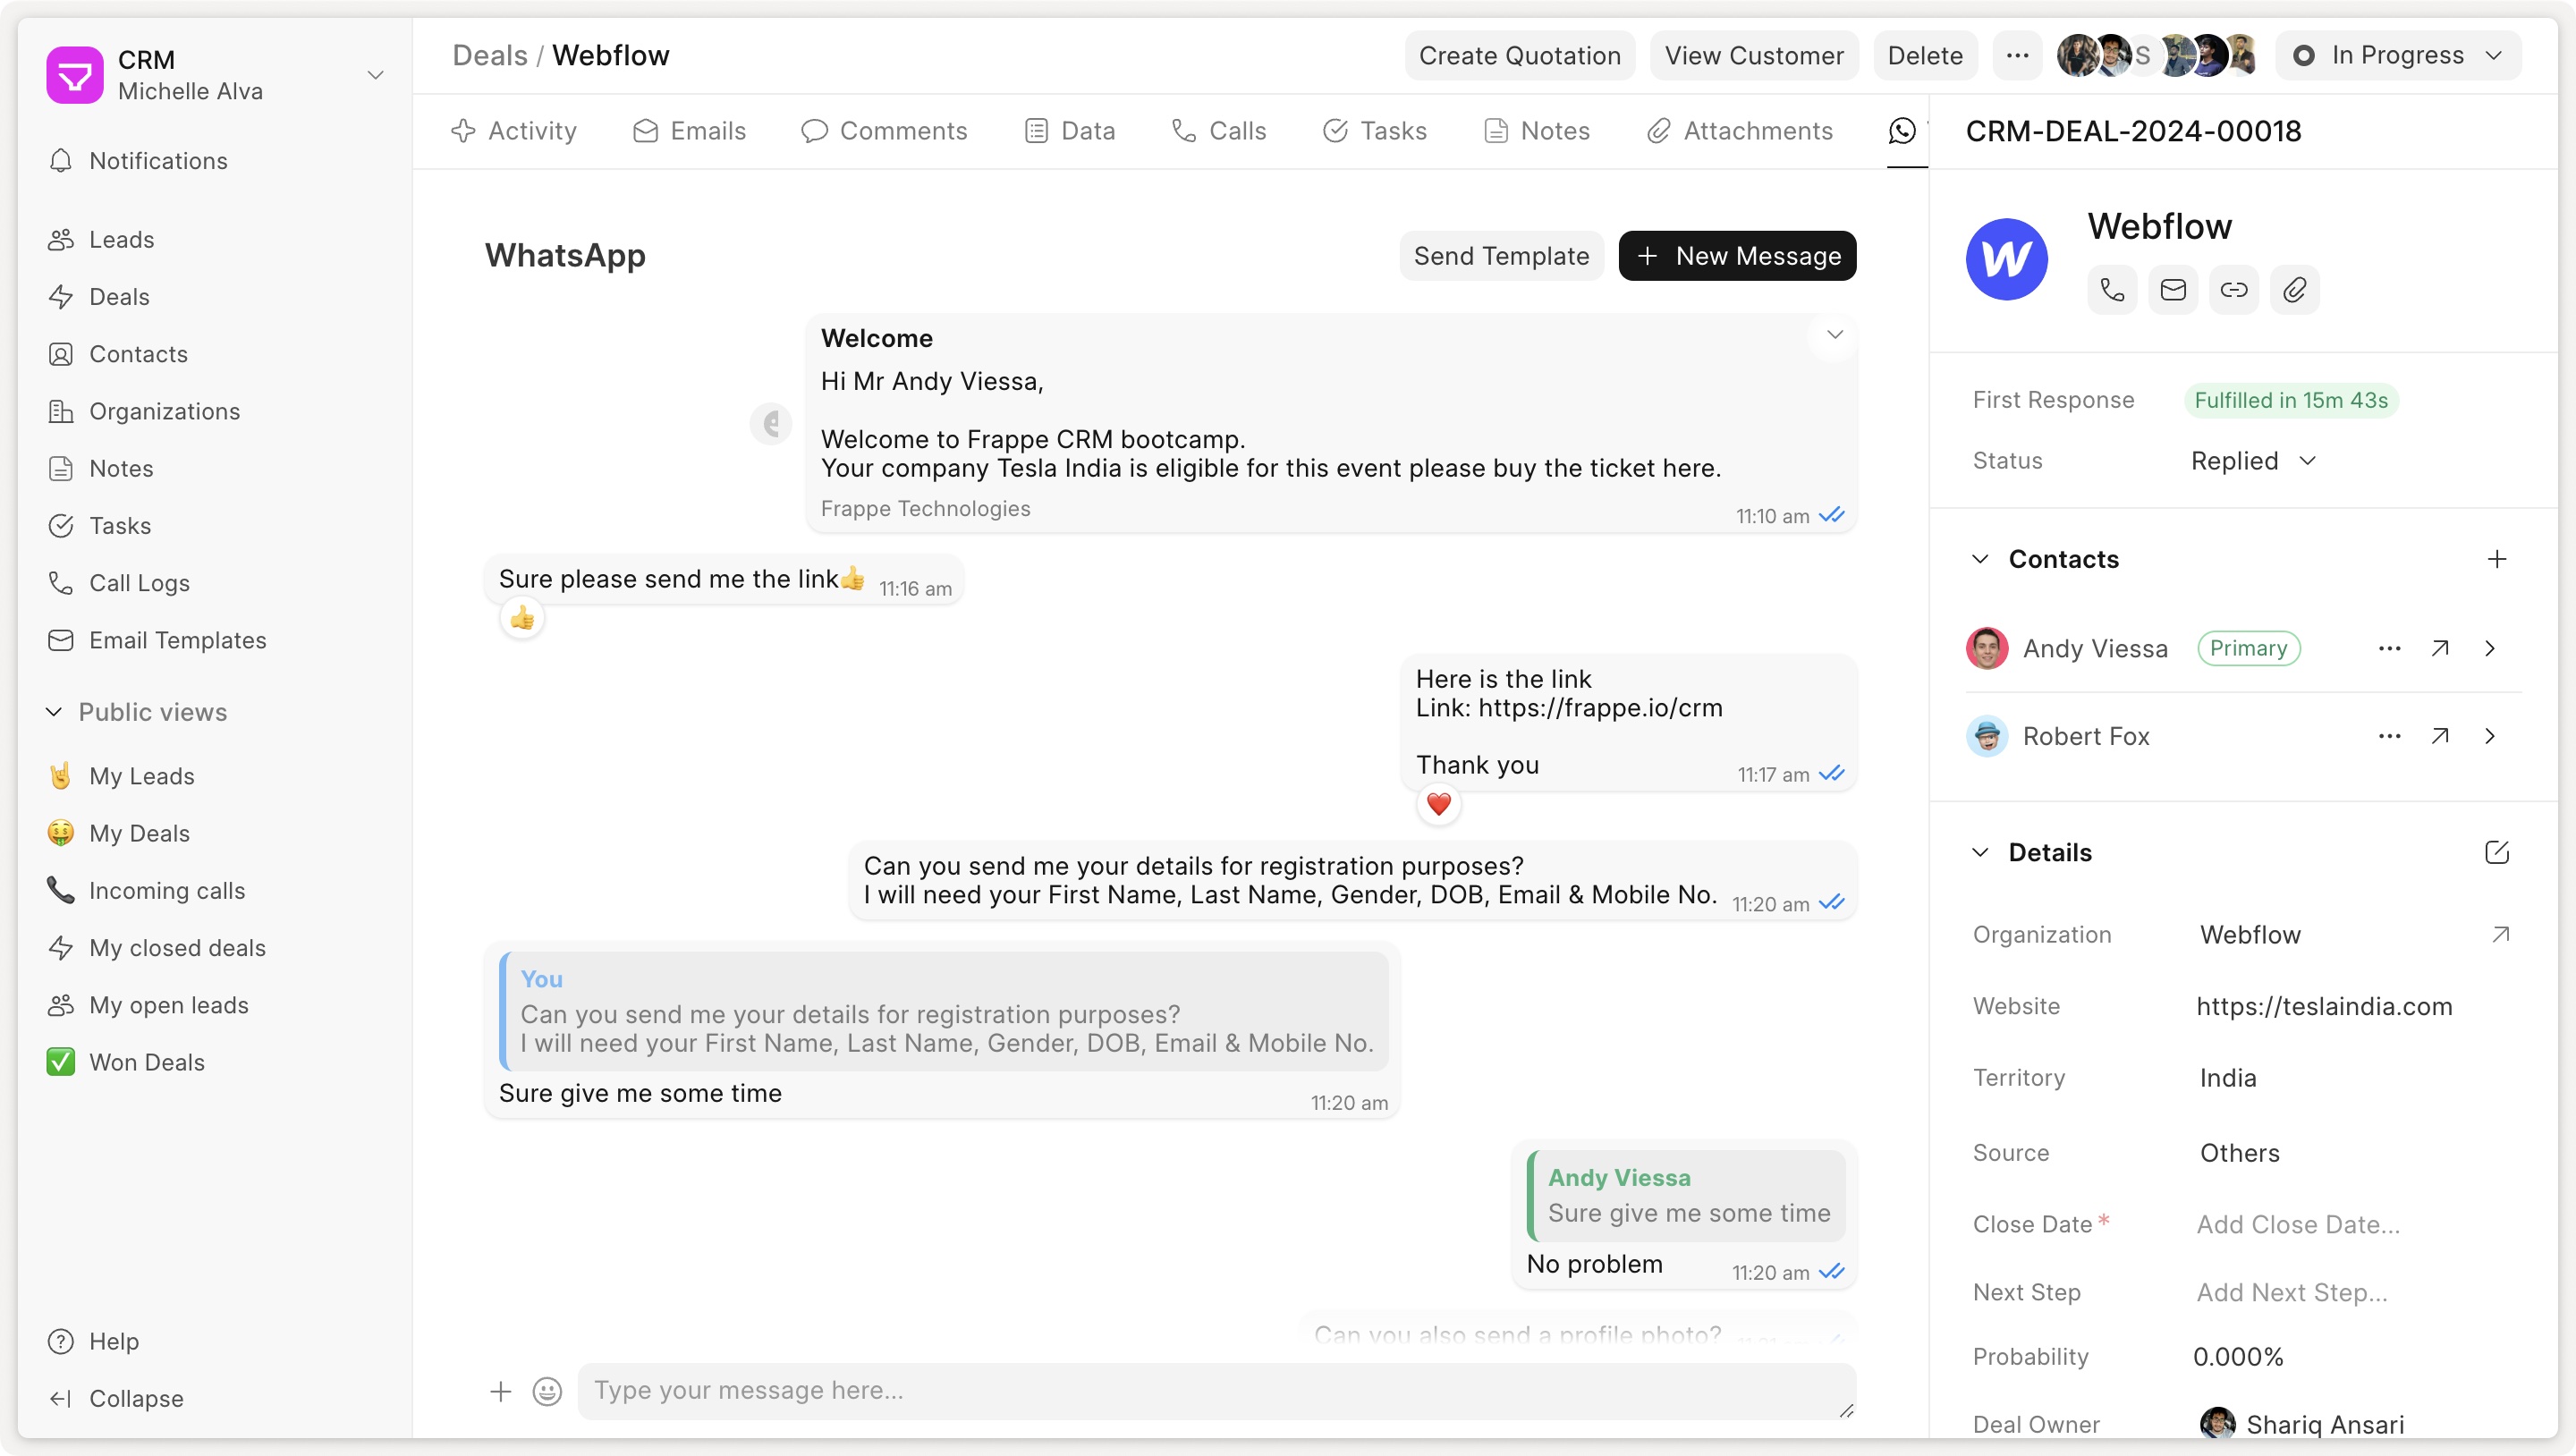Open Leads in sidebar
The width and height of the screenshot is (2576, 1456).
[121, 240]
